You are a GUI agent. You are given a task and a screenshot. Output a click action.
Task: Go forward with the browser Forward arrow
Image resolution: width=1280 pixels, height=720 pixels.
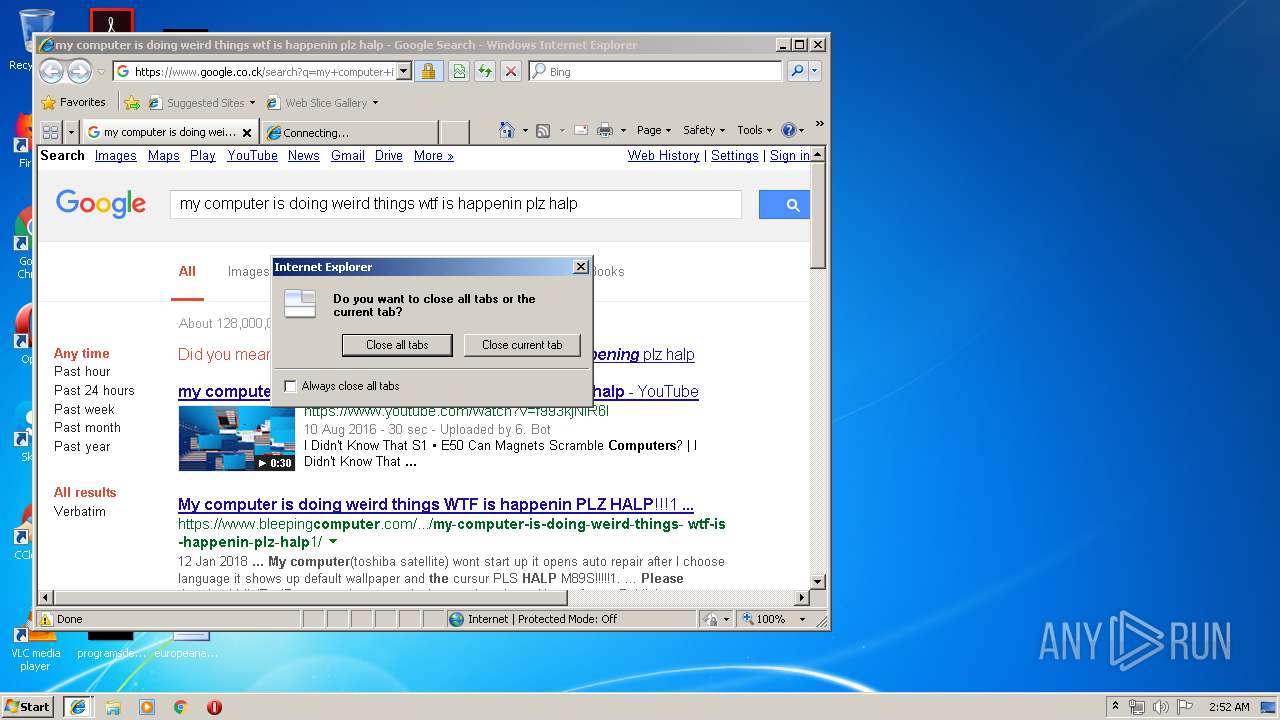point(79,71)
